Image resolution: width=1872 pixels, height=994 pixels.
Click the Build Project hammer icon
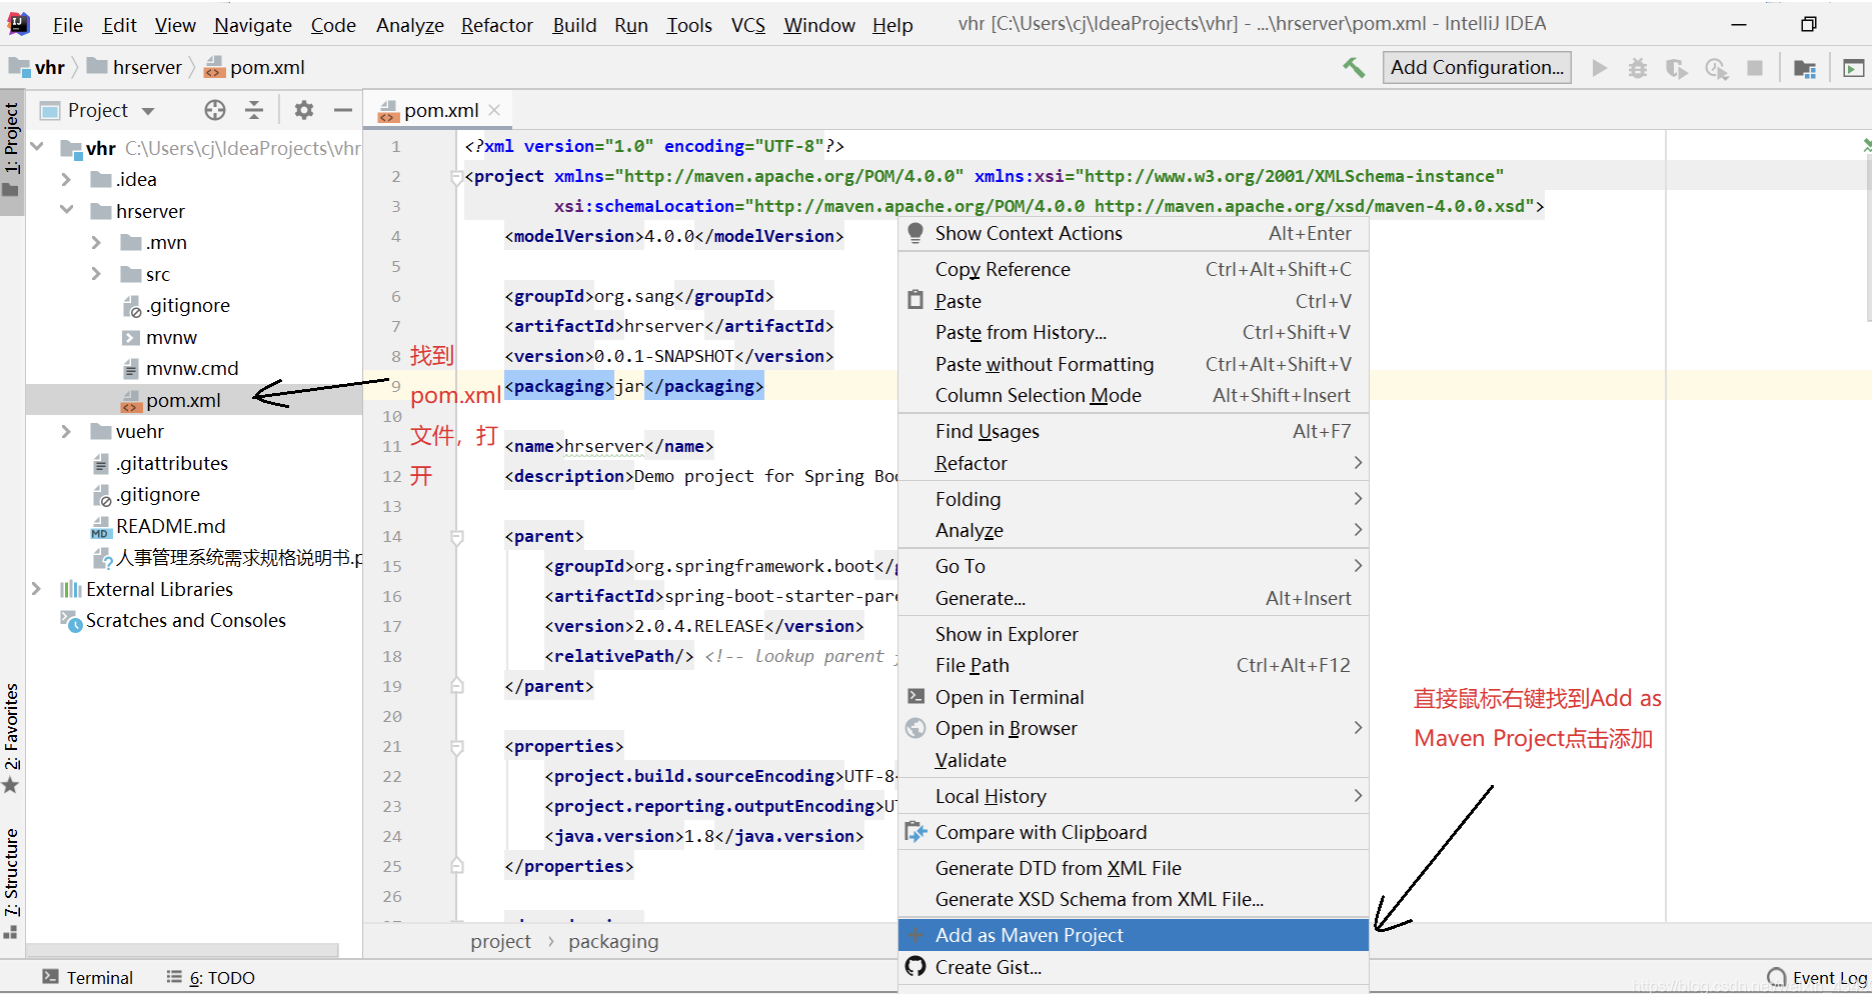(x=1353, y=67)
